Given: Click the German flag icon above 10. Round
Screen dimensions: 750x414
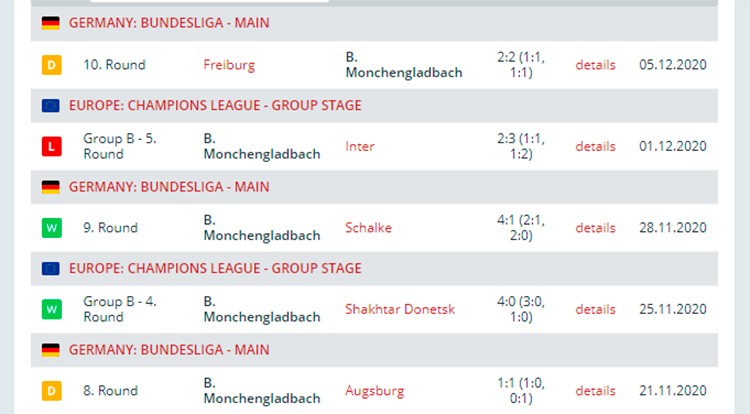Looking at the screenshot, I should [51, 23].
